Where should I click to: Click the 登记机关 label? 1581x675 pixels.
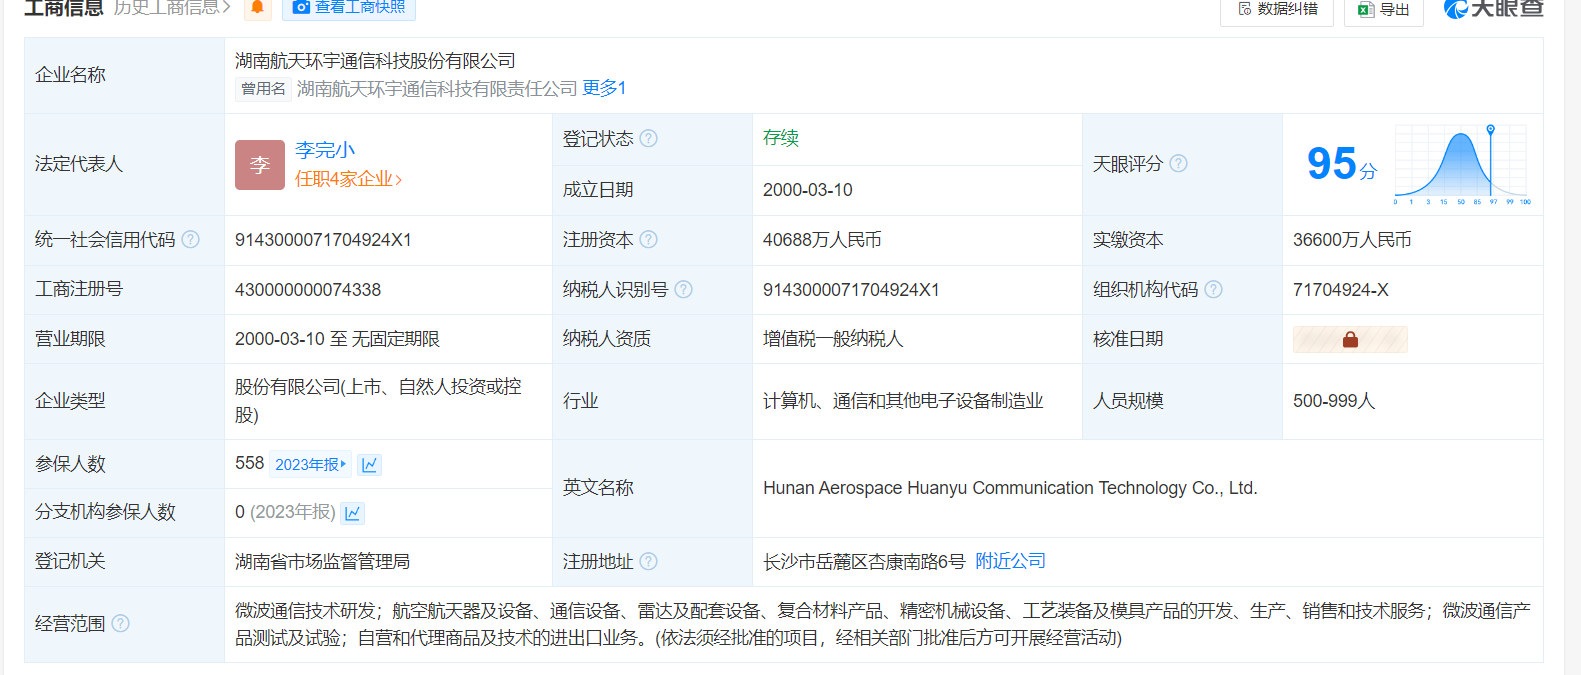(70, 561)
